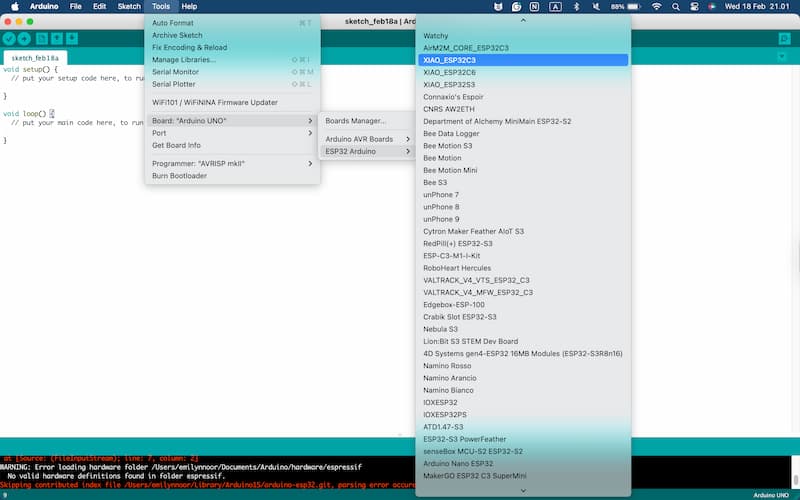Select the XIAO_ESP32S3 board
This screenshot has height=500, width=800.
pos(523,85)
